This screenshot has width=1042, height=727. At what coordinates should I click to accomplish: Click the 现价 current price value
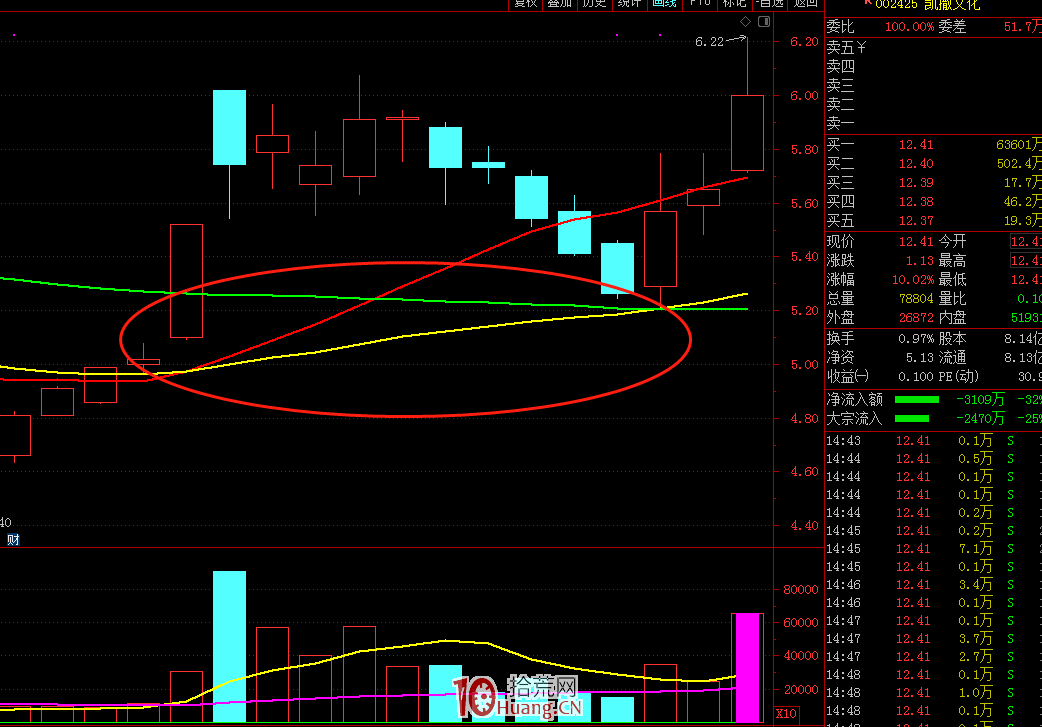point(916,241)
